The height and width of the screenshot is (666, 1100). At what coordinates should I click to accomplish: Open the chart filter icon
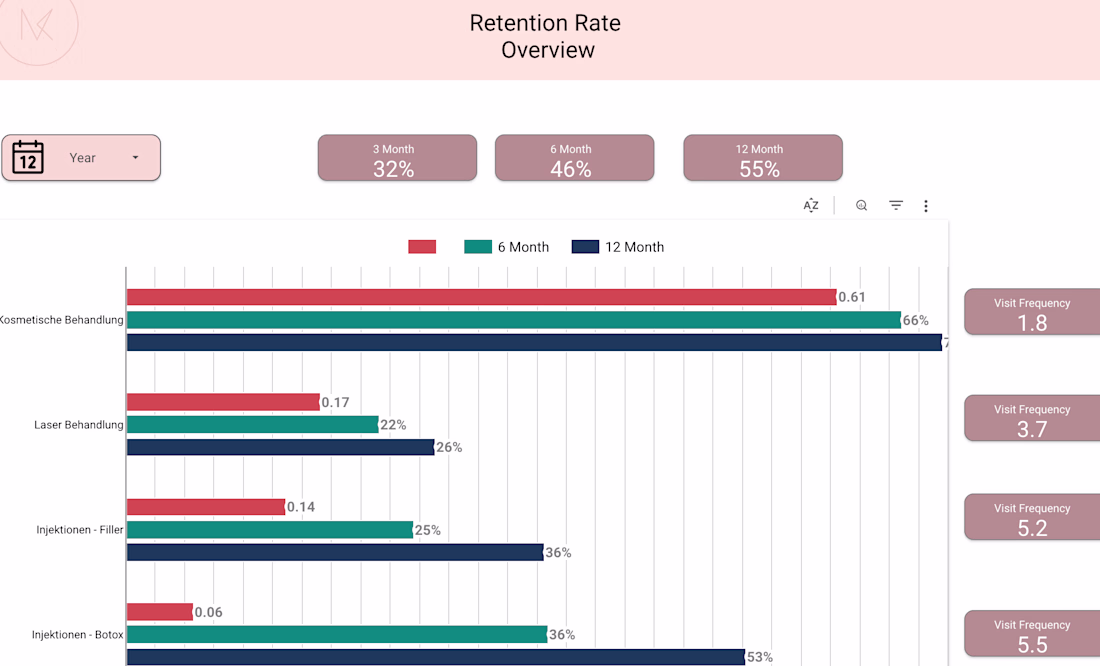point(896,206)
